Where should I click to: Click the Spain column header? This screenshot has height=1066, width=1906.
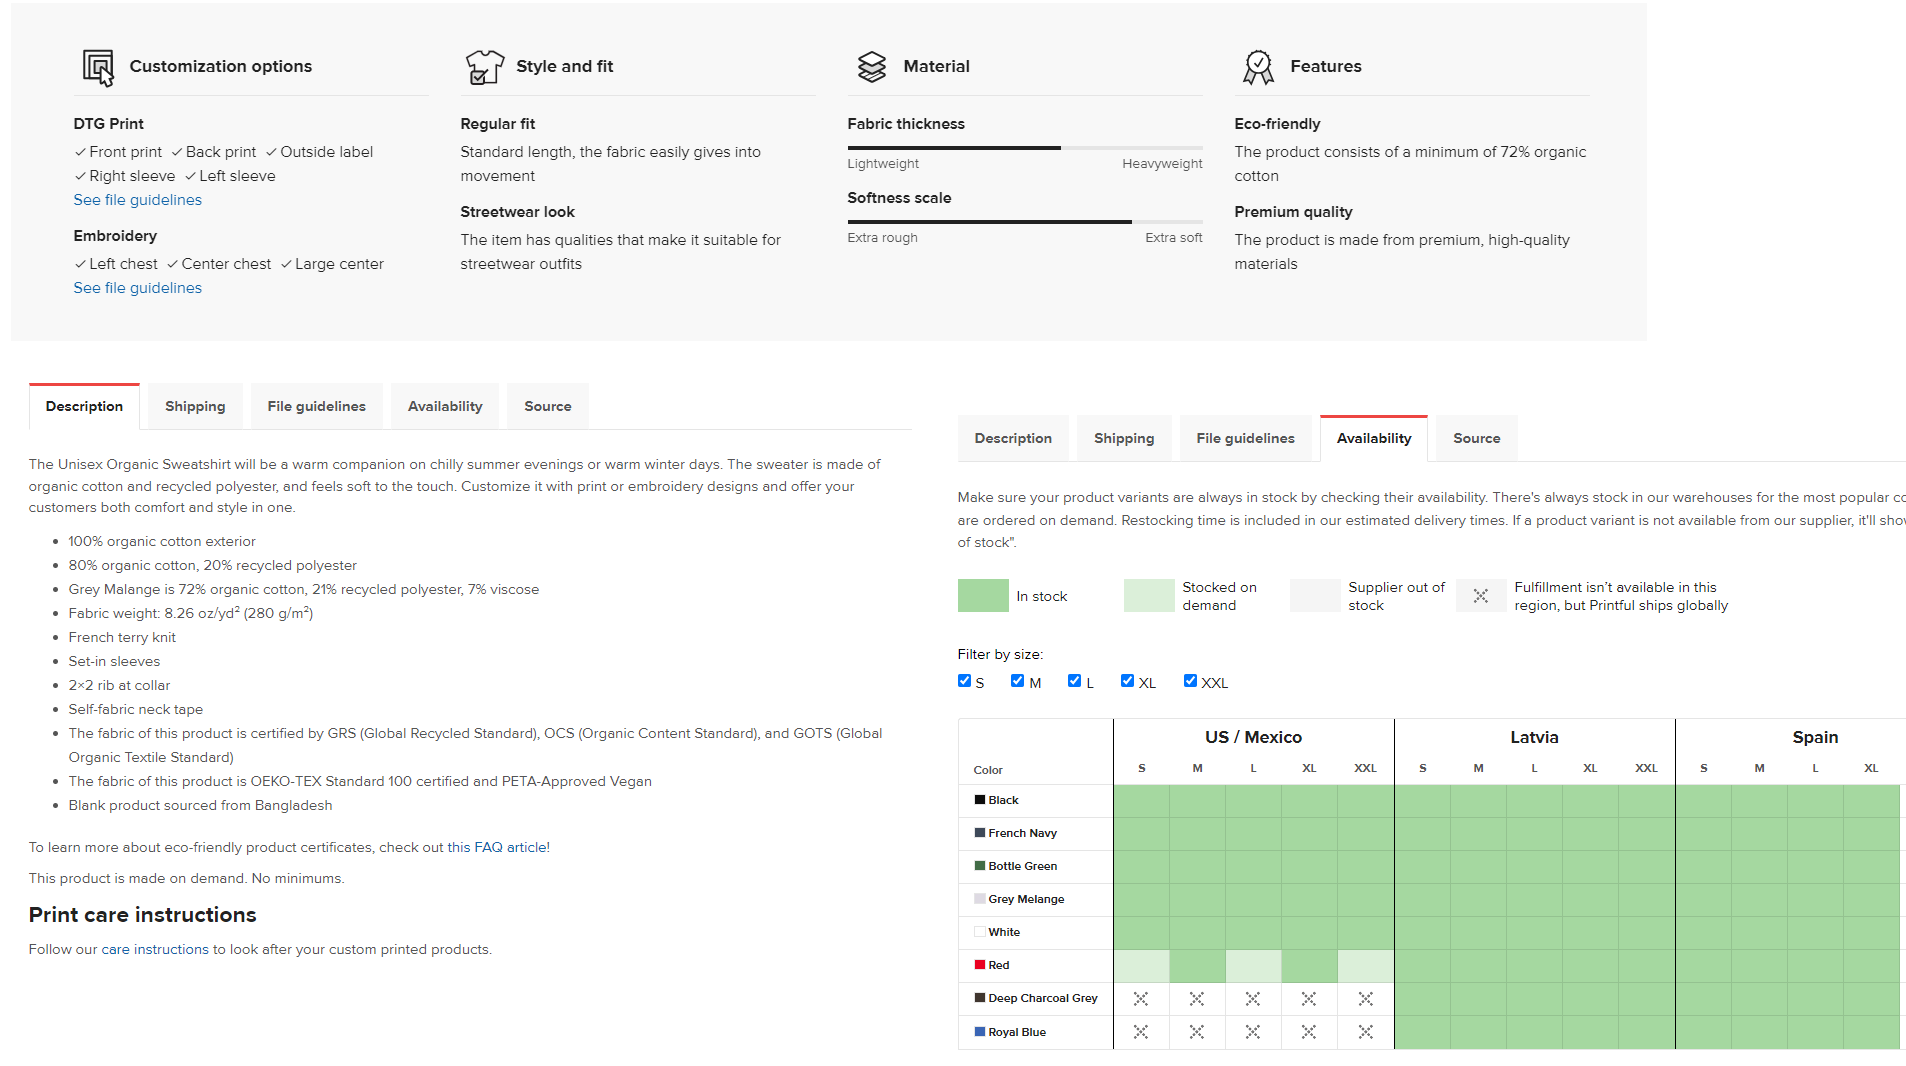[x=1815, y=738]
